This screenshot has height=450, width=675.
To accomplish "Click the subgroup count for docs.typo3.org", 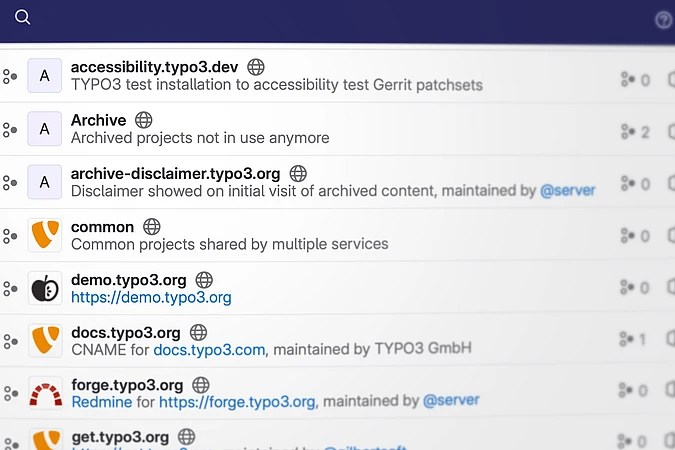I will [635, 339].
